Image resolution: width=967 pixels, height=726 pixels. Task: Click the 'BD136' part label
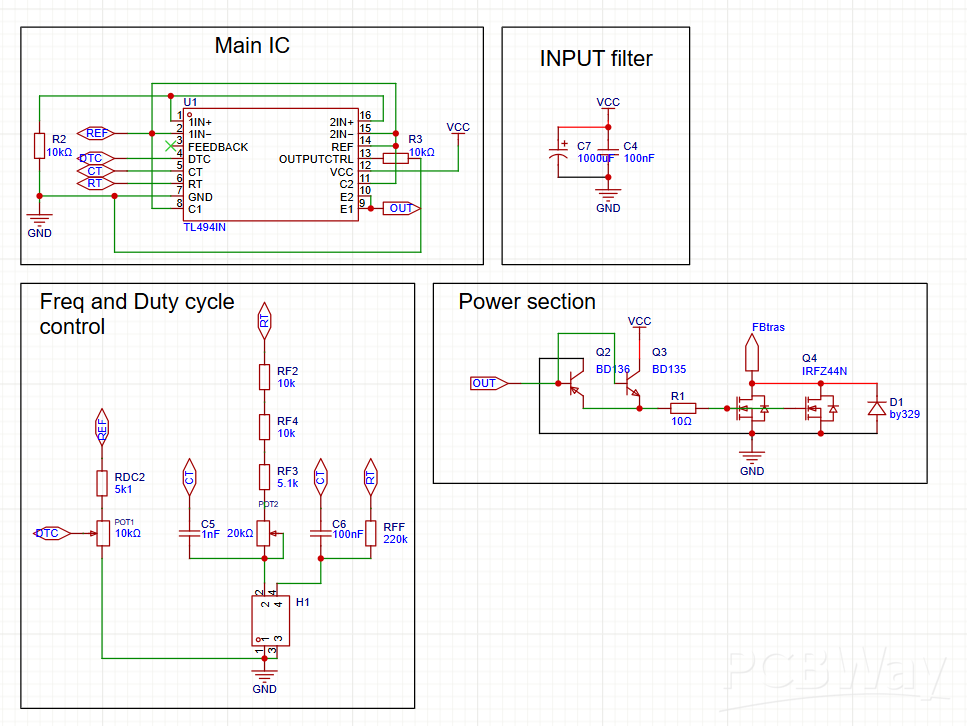(x=612, y=369)
